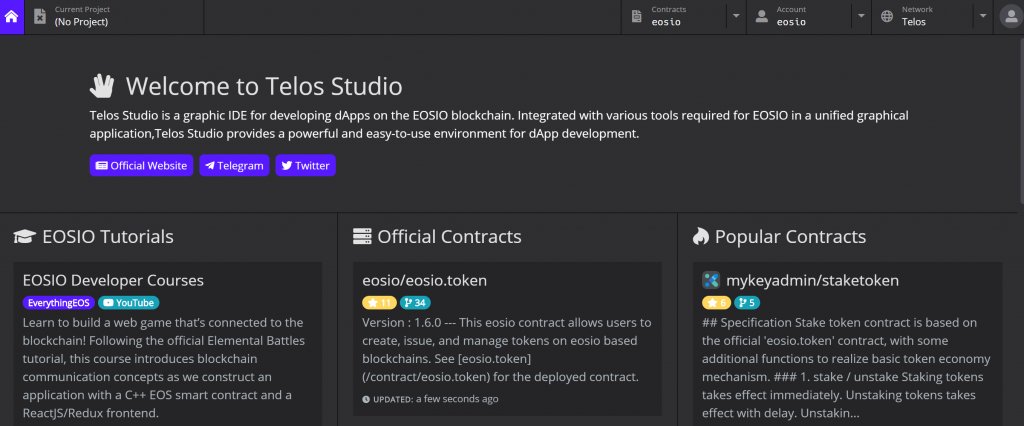Click the Popular Contracts heading
Screen dimensions: 1024x426
790,237
